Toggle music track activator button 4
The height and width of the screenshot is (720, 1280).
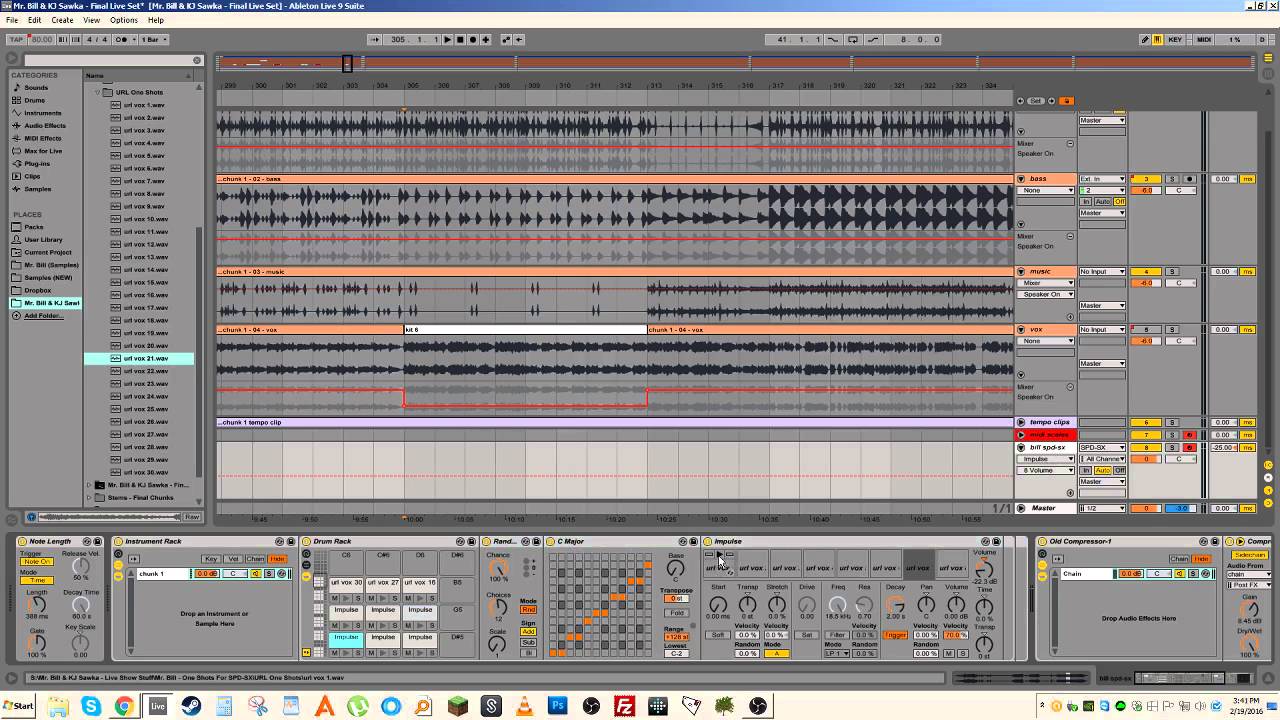point(1146,271)
